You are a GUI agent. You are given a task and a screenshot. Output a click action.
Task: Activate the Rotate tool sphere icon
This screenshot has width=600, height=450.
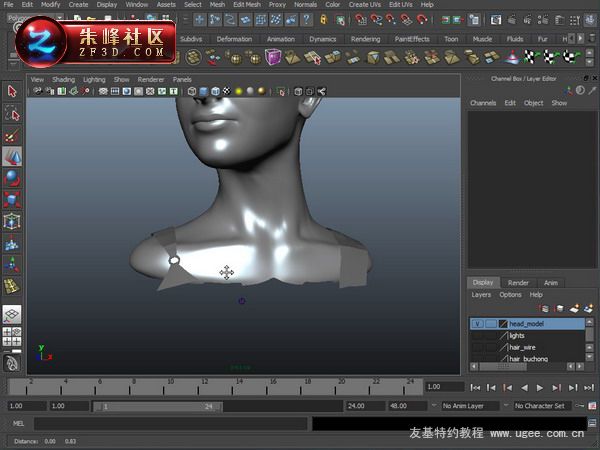tap(12, 178)
